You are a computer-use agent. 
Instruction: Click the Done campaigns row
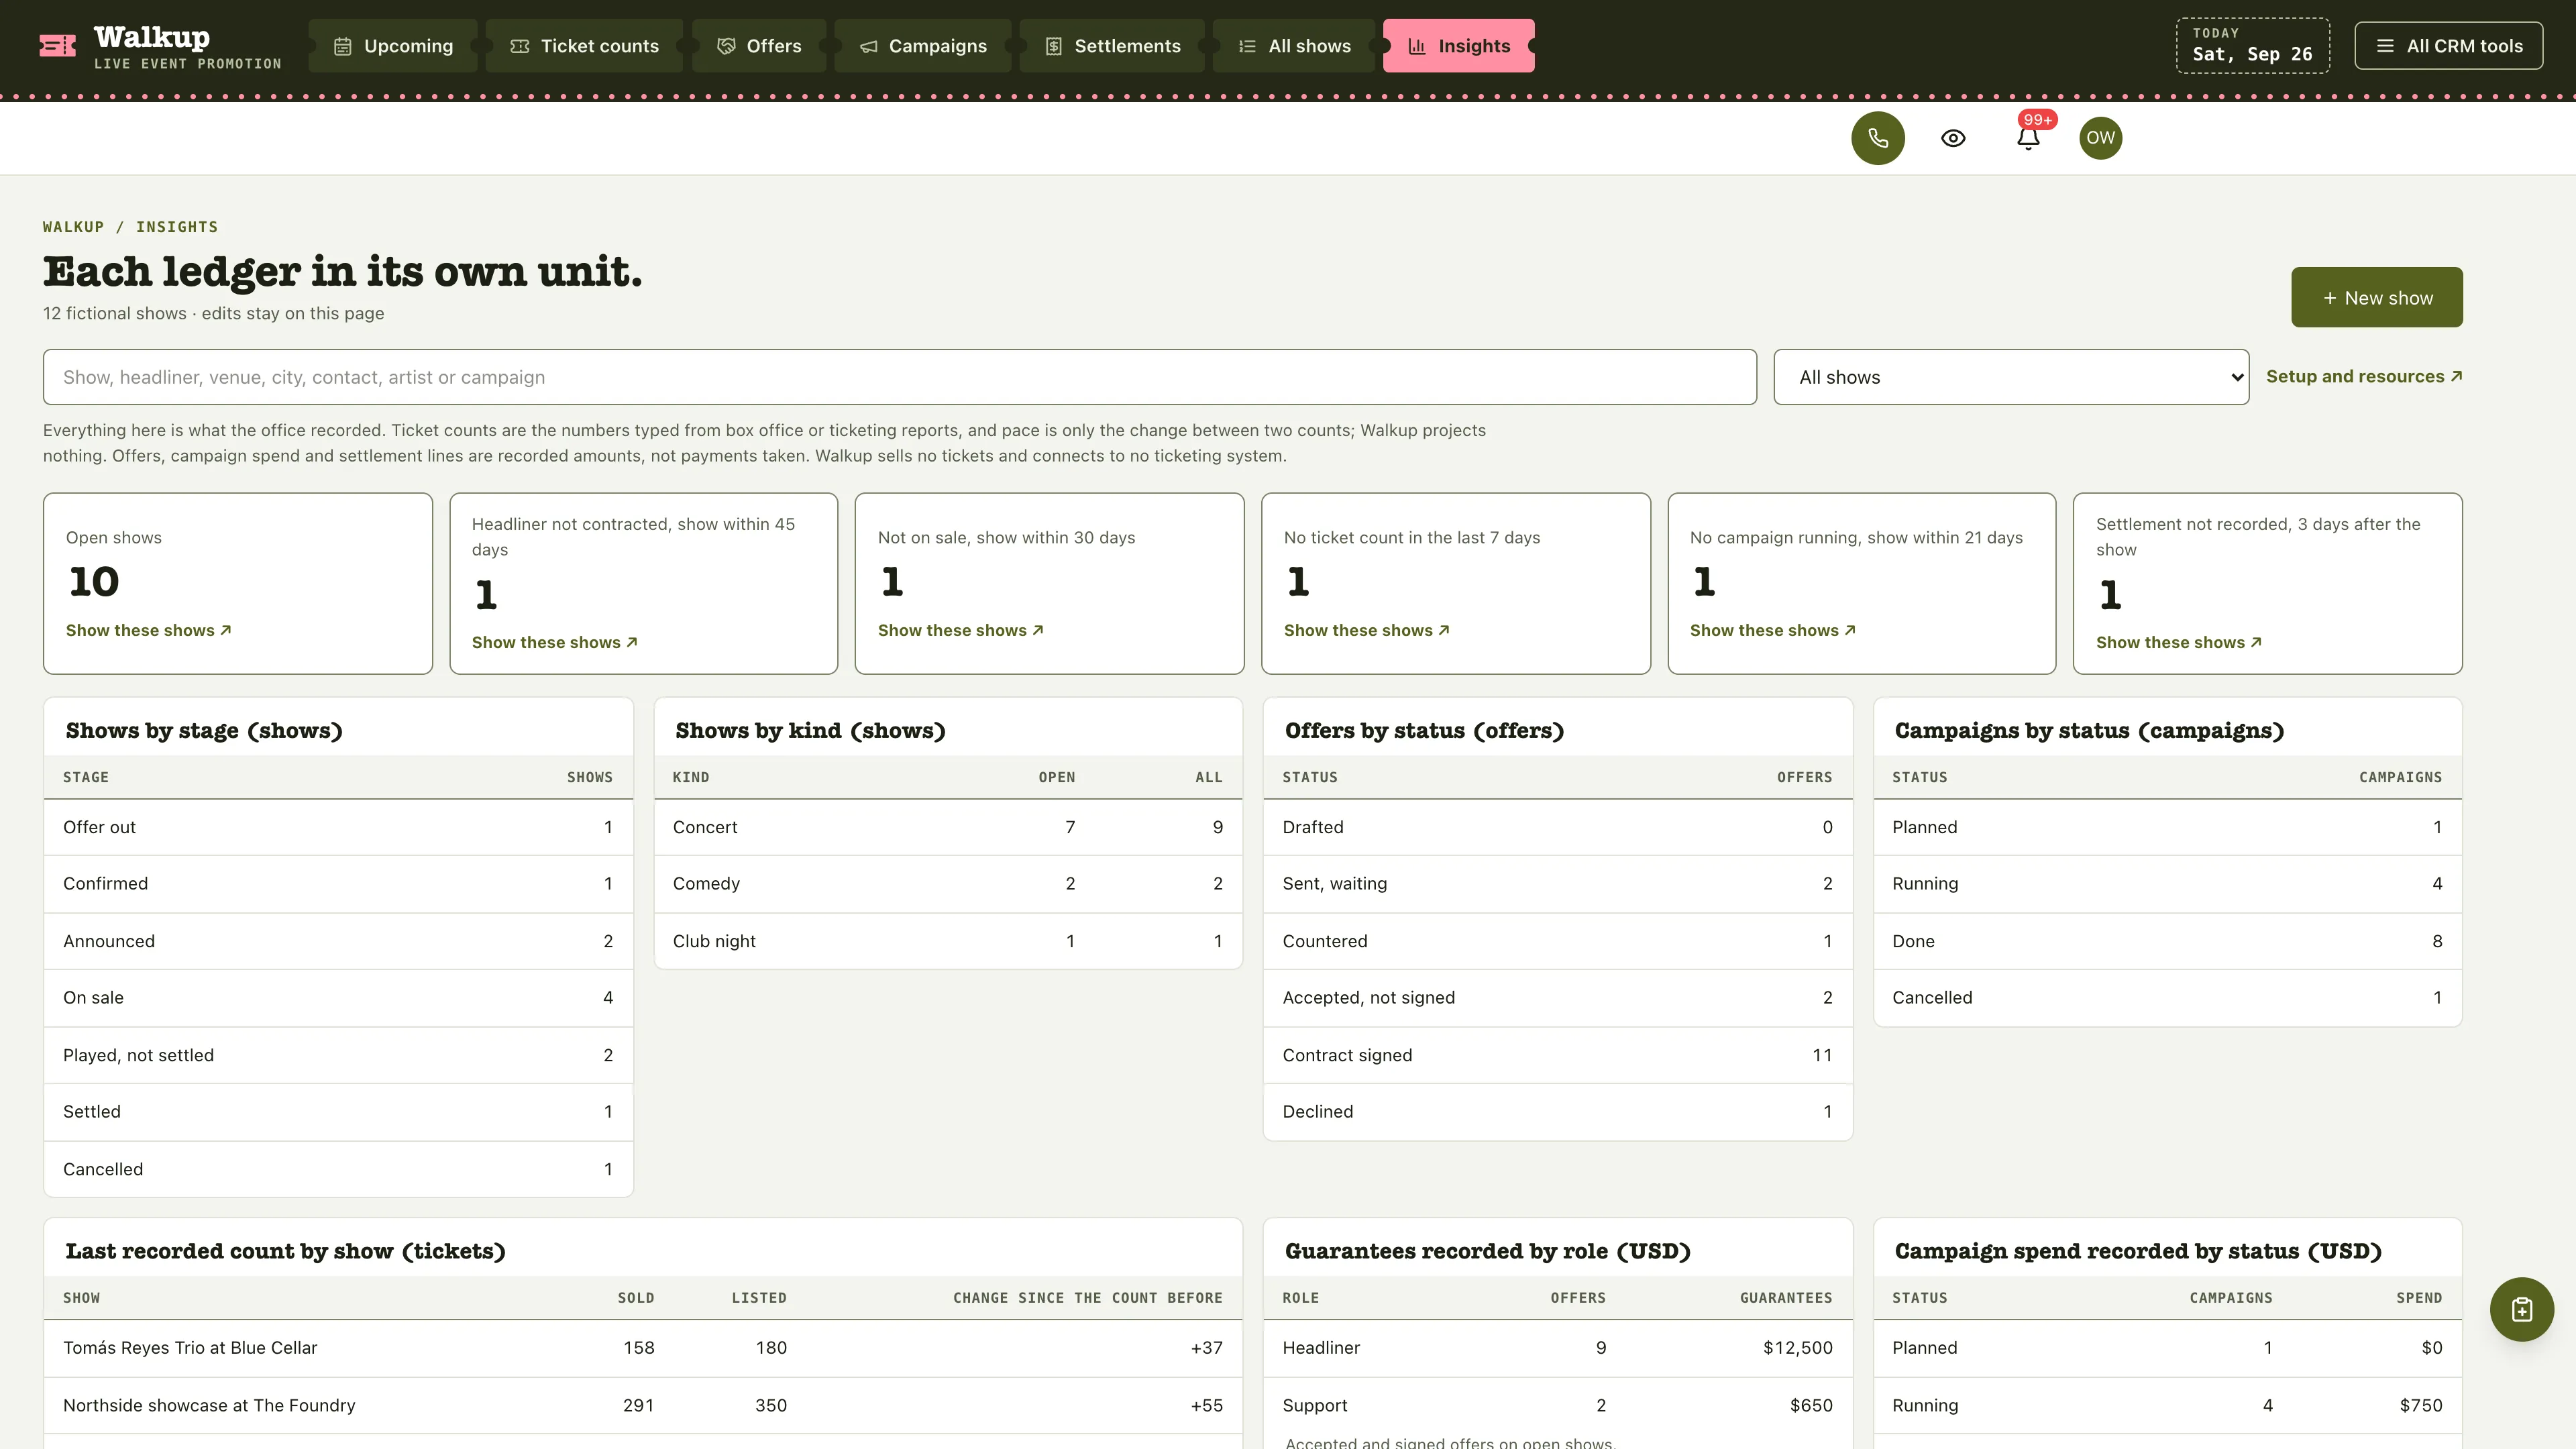tap(2168, 941)
